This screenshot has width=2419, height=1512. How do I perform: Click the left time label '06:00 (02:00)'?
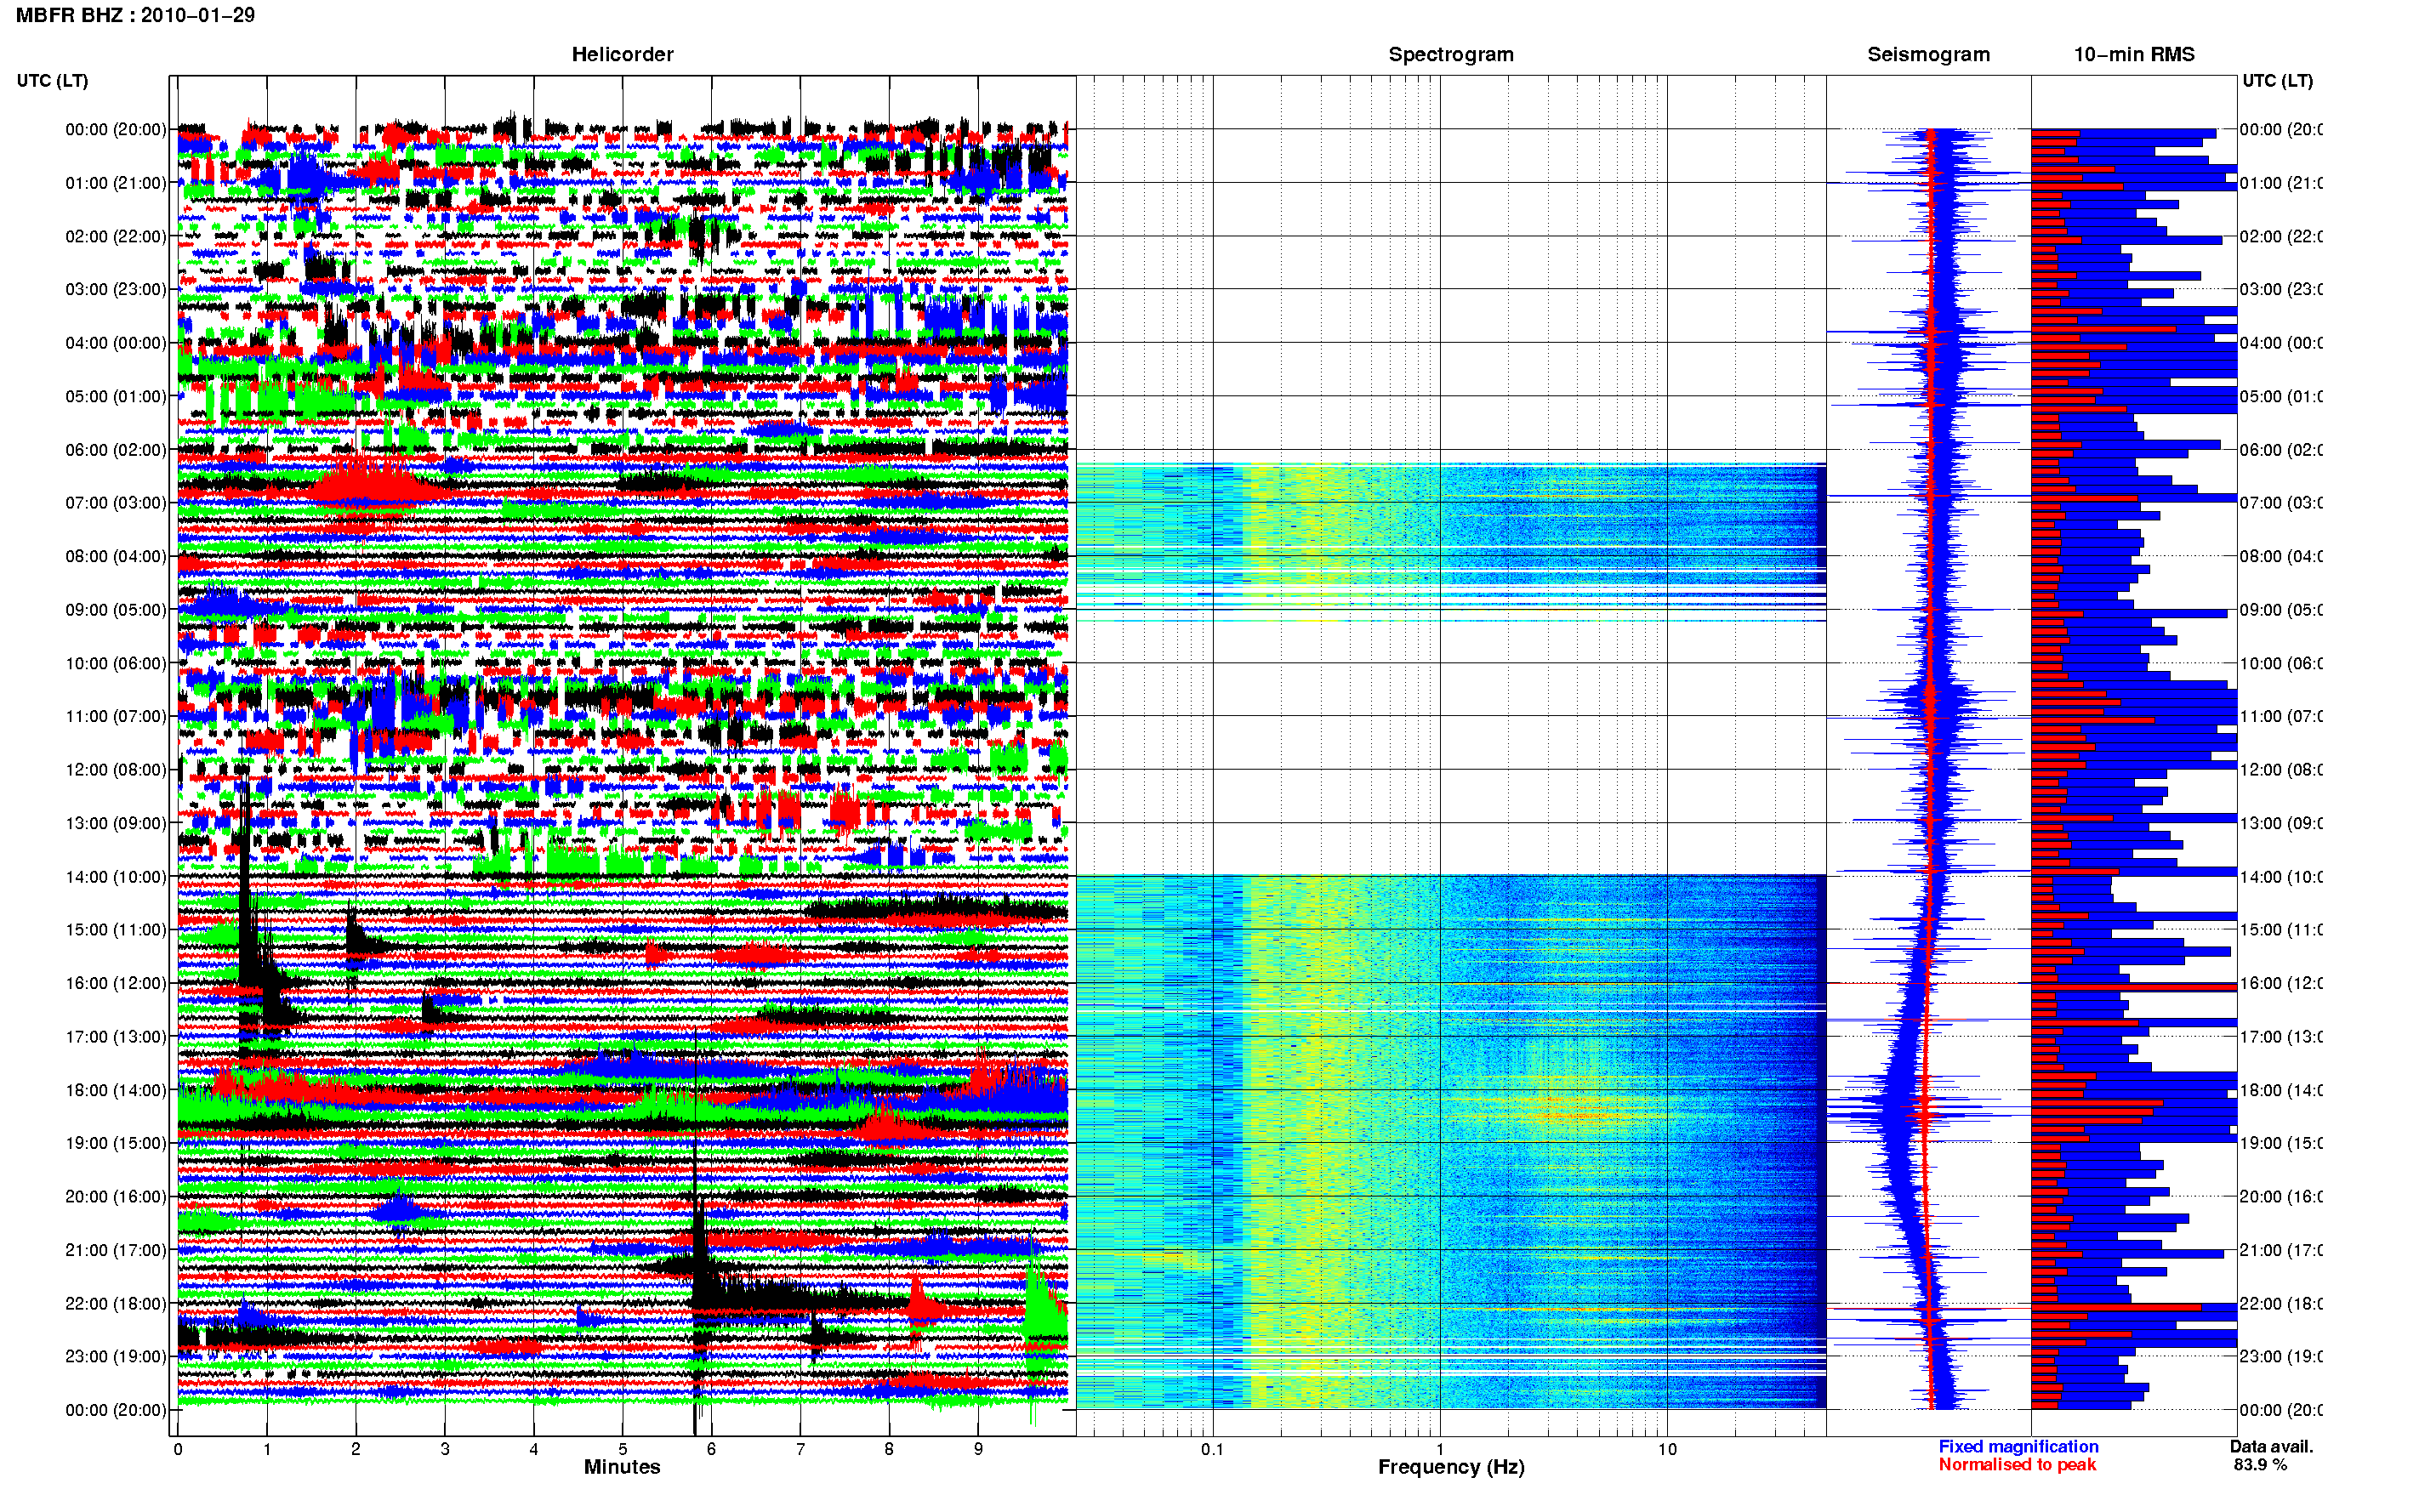116,450
